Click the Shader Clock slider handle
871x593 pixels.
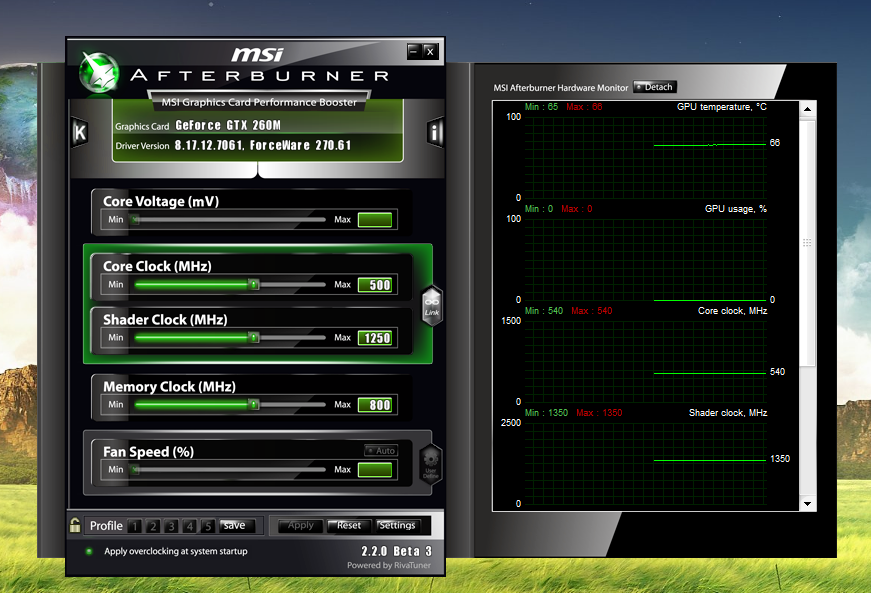coord(254,338)
